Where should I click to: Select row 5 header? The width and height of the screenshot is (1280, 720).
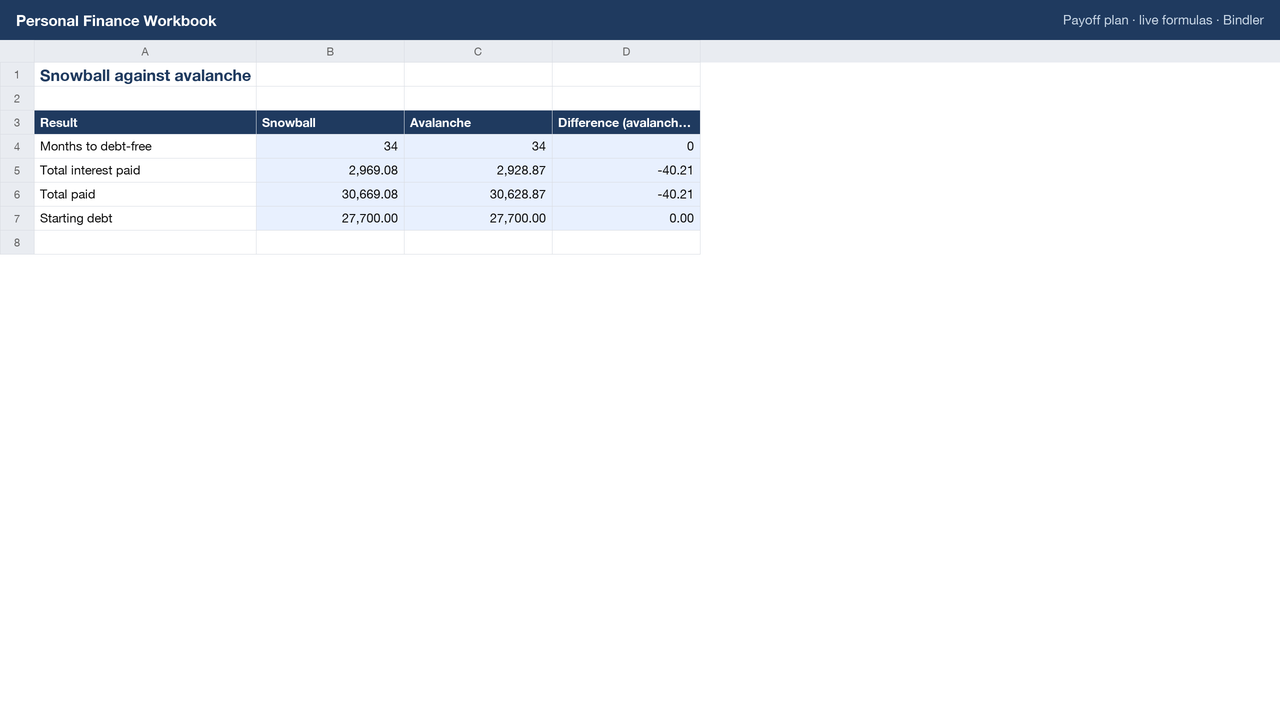pyautogui.click(x=17, y=171)
